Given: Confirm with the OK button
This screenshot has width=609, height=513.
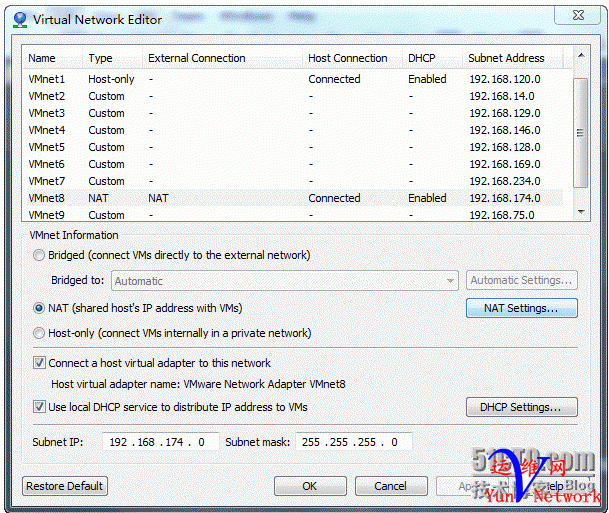Looking at the screenshot, I should pos(310,486).
